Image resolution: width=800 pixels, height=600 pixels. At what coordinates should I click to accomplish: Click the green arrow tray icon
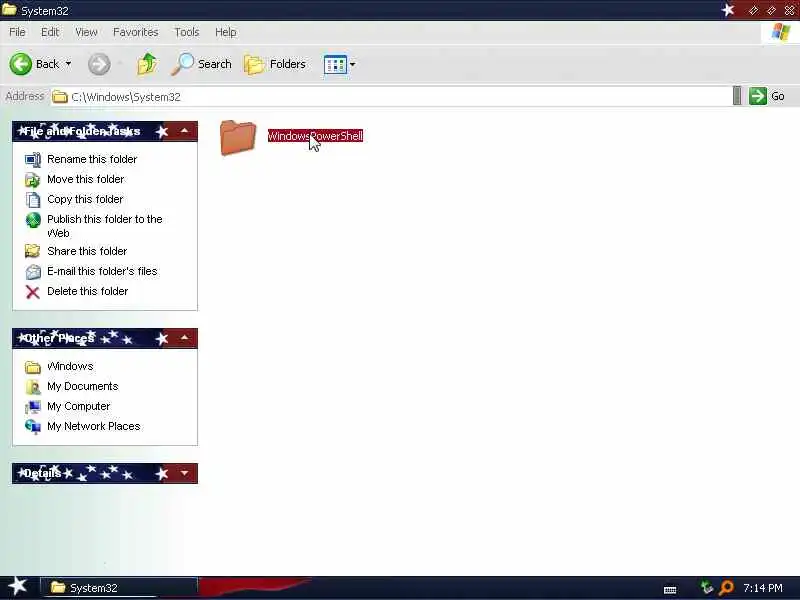(x=707, y=588)
